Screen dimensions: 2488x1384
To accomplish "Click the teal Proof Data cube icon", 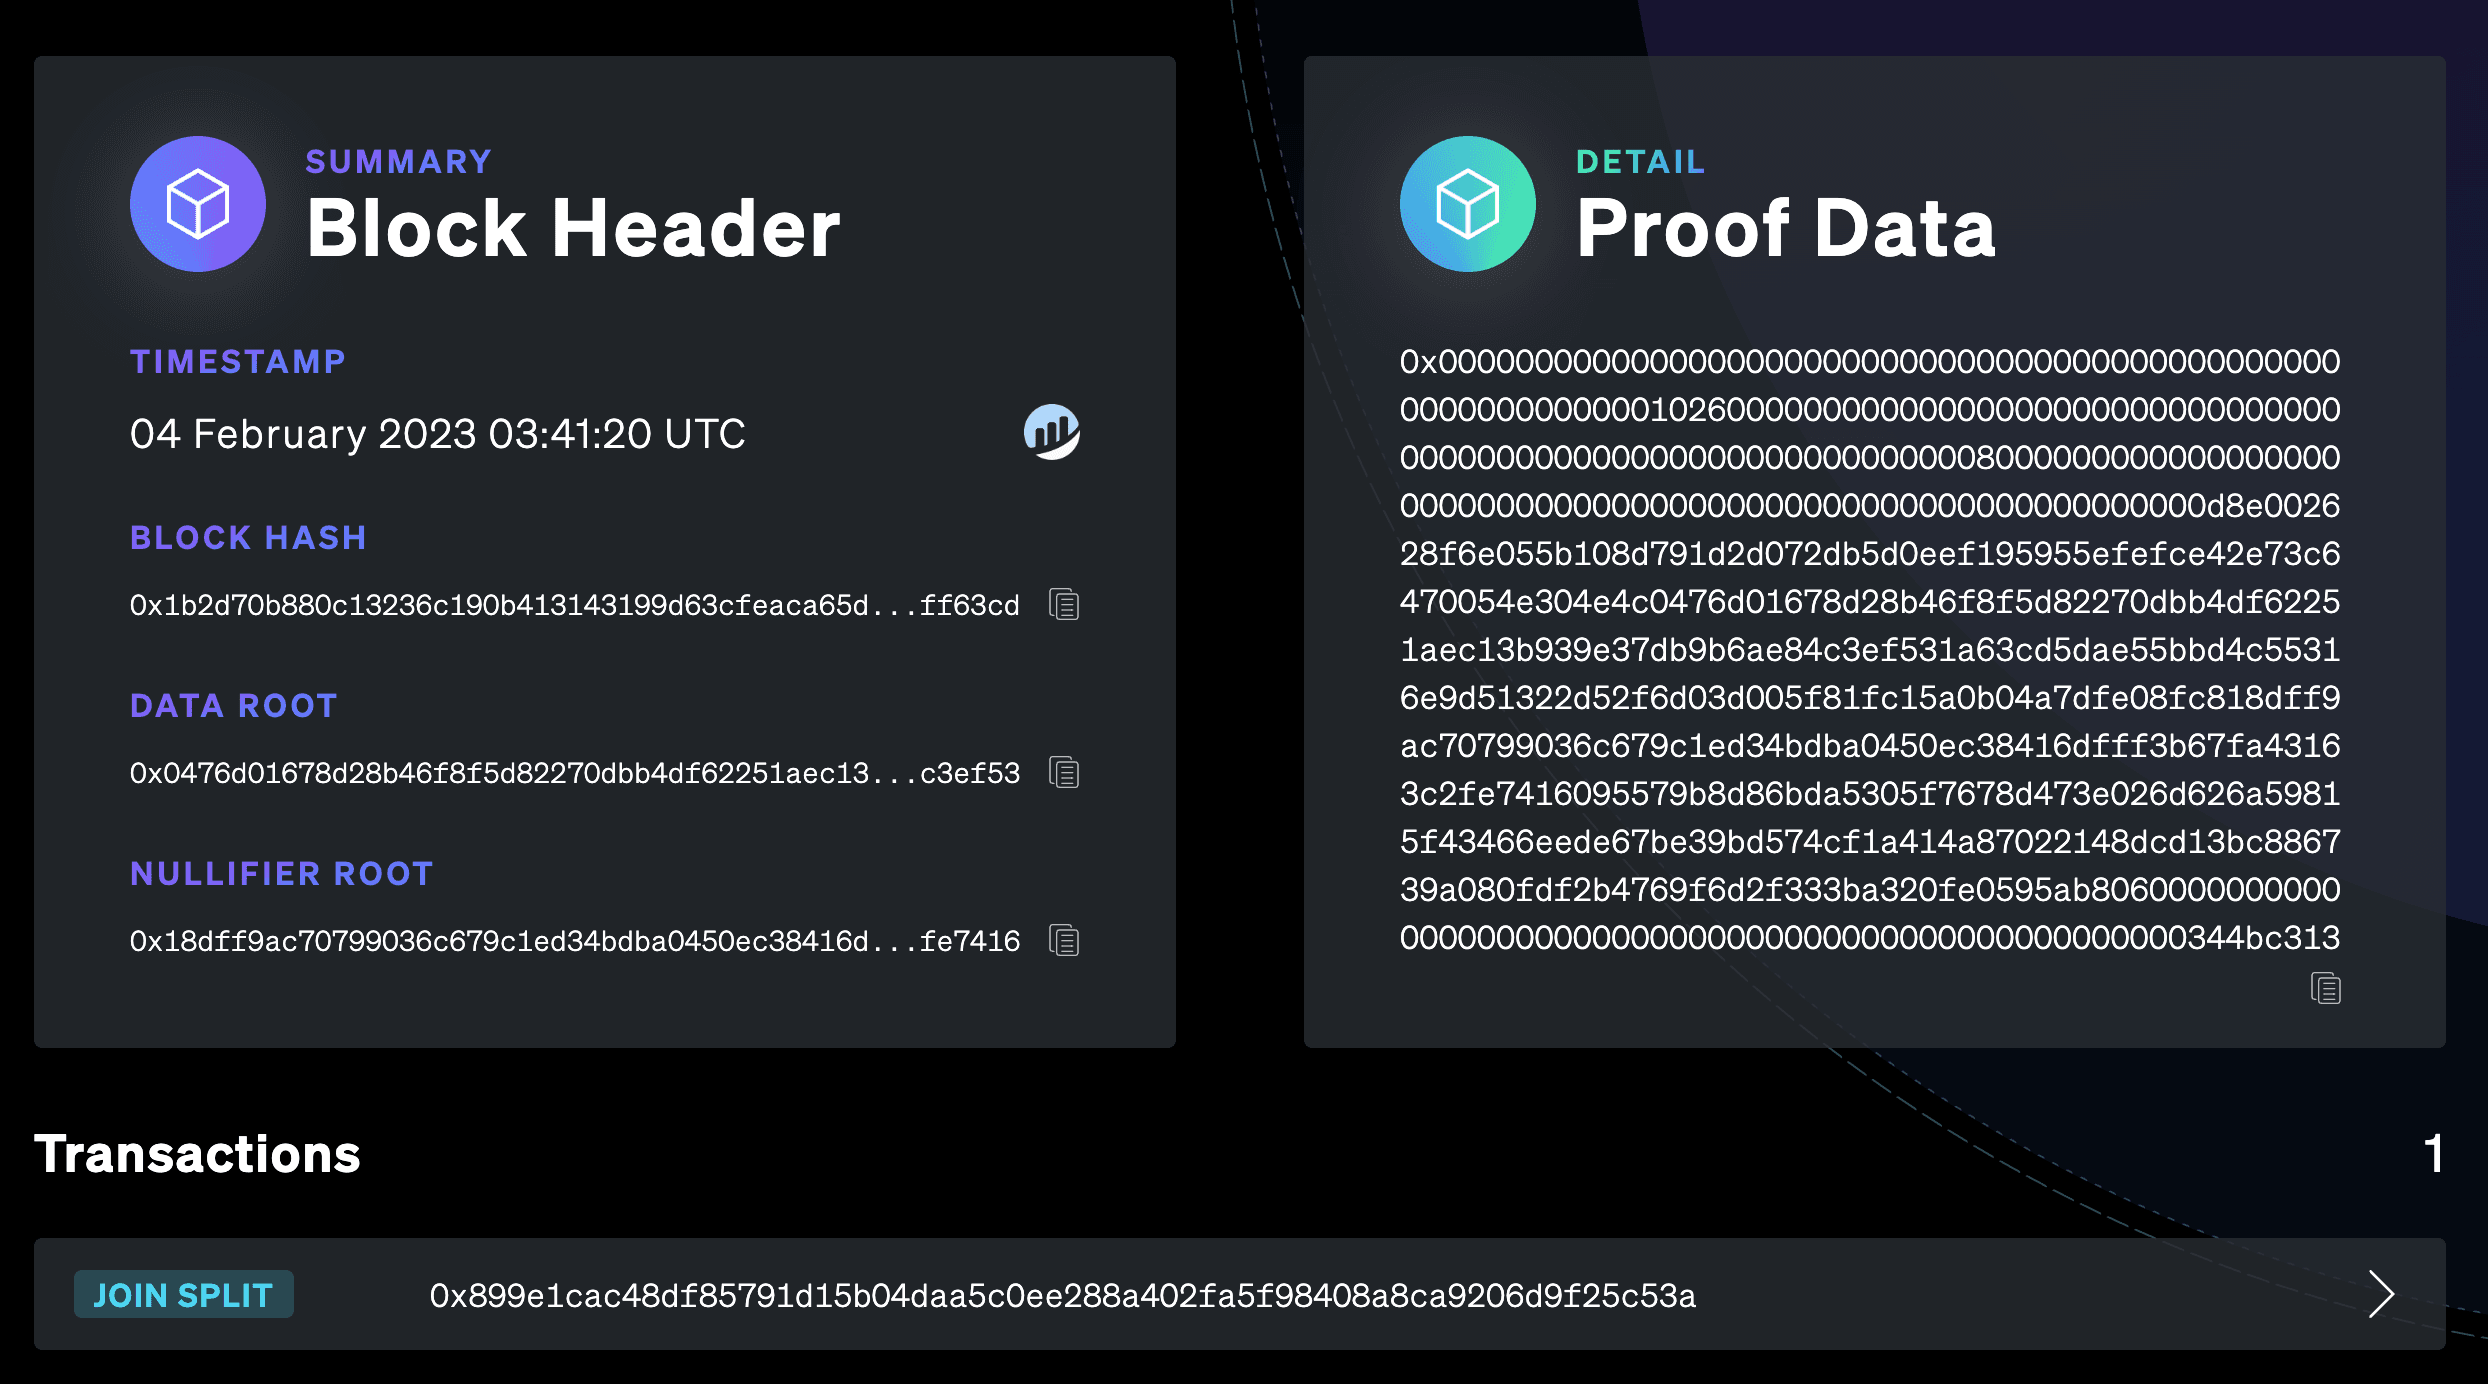I will [1467, 204].
